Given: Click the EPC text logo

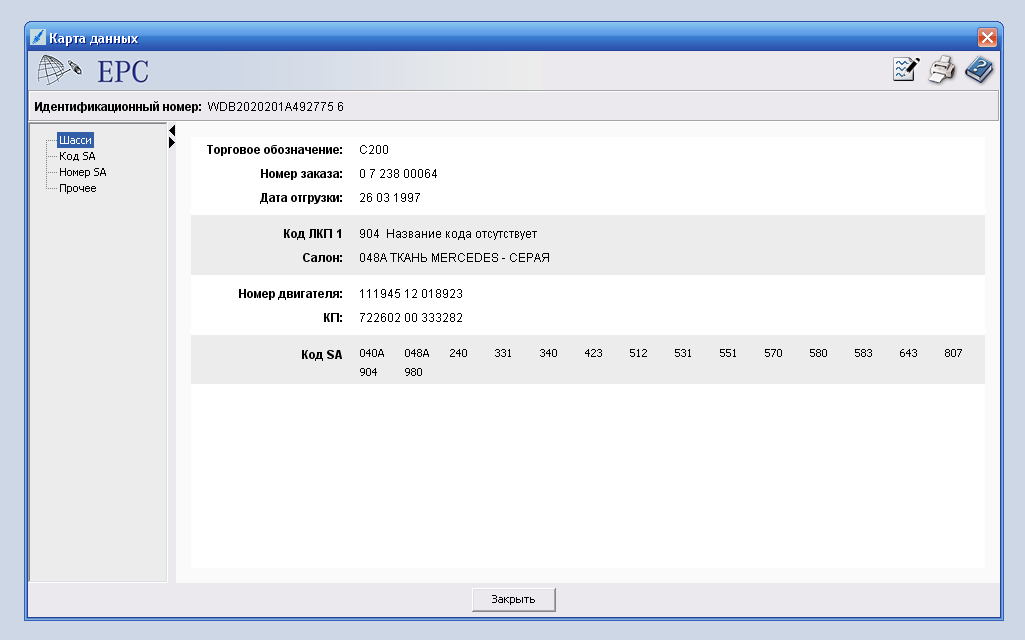Looking at the screenshot, I should (x=123, y=71).
